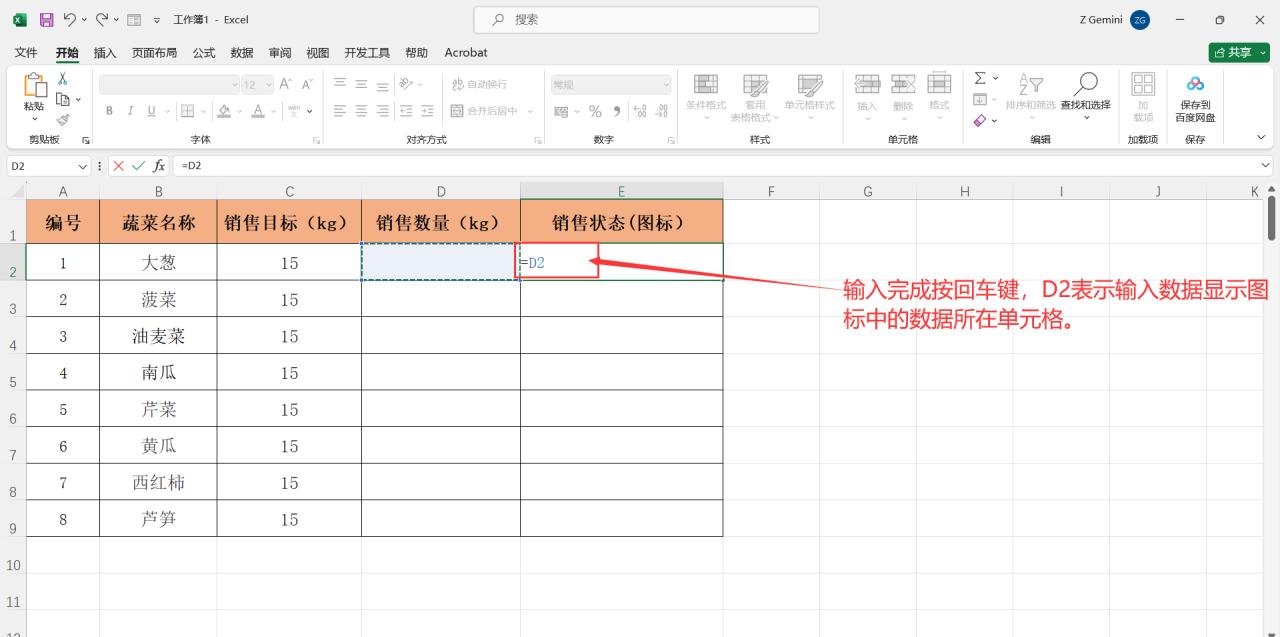This screenshot has height=637, width=1280.
Task: Save the workbook using the floppy disk icon
Action: coord(46,19)
